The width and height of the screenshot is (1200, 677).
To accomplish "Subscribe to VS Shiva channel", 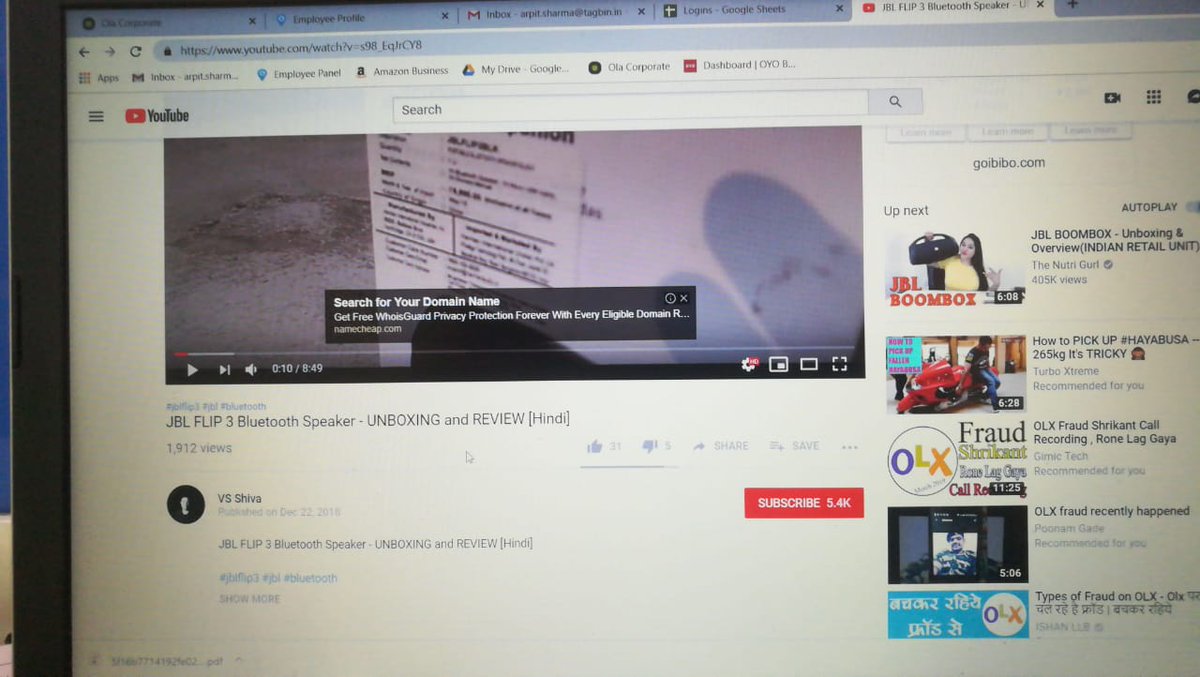I will (x=804, y=503).
